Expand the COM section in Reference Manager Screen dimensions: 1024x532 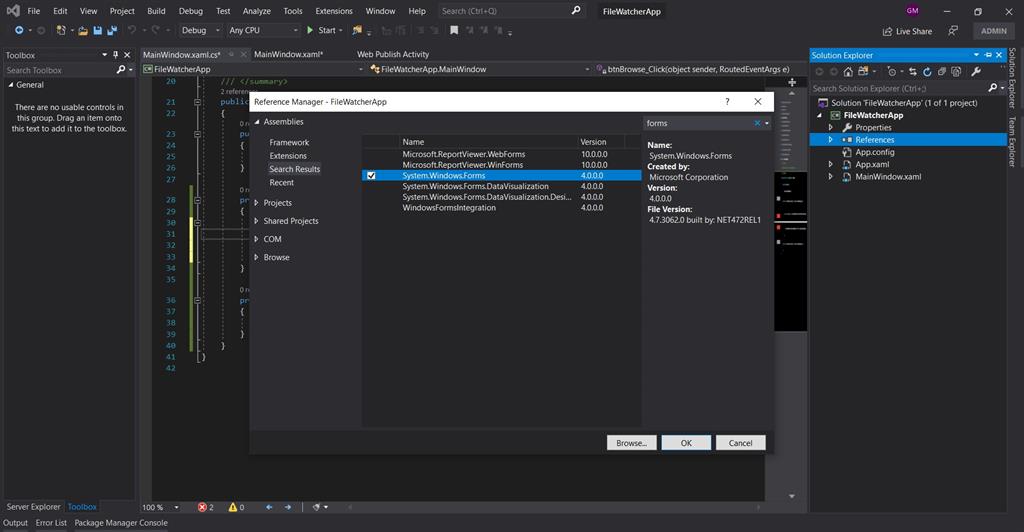(256, 240)
